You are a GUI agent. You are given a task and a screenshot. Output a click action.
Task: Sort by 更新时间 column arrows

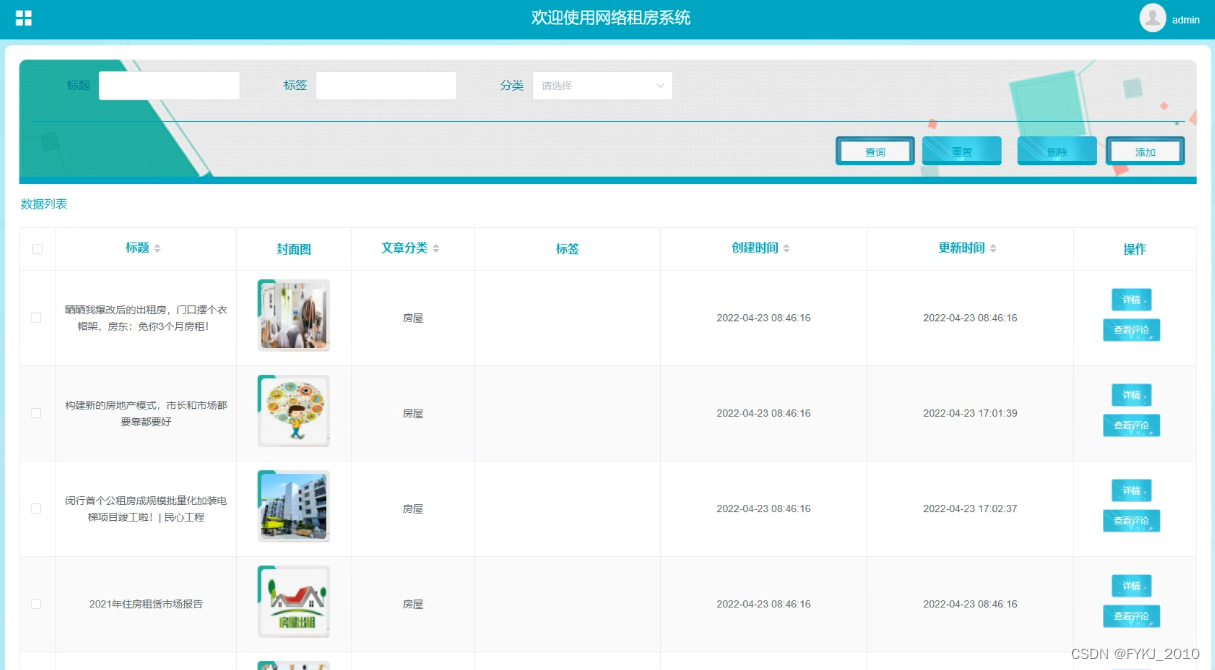click(x=993, y=248)
